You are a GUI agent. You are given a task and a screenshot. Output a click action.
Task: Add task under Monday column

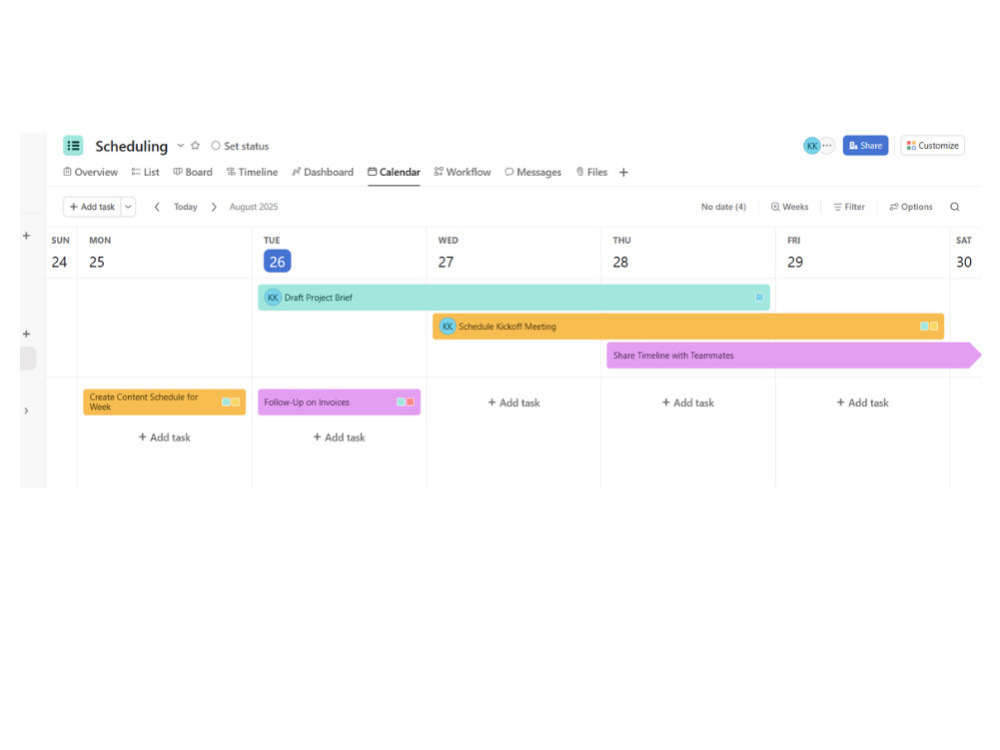click(x=165, y=438)
